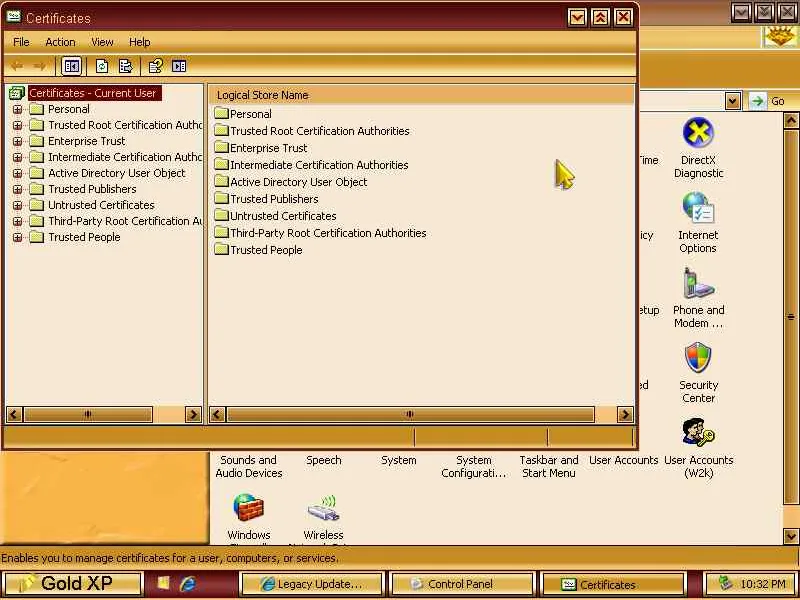Select Active Directory User Object in right pane
The width and height of the screenshot is (800, 600).
(x=298, y=182)
